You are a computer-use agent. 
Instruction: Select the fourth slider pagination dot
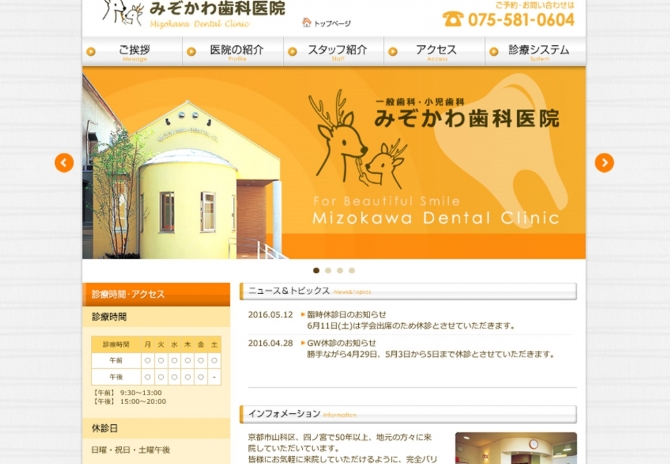pos(352,270)
